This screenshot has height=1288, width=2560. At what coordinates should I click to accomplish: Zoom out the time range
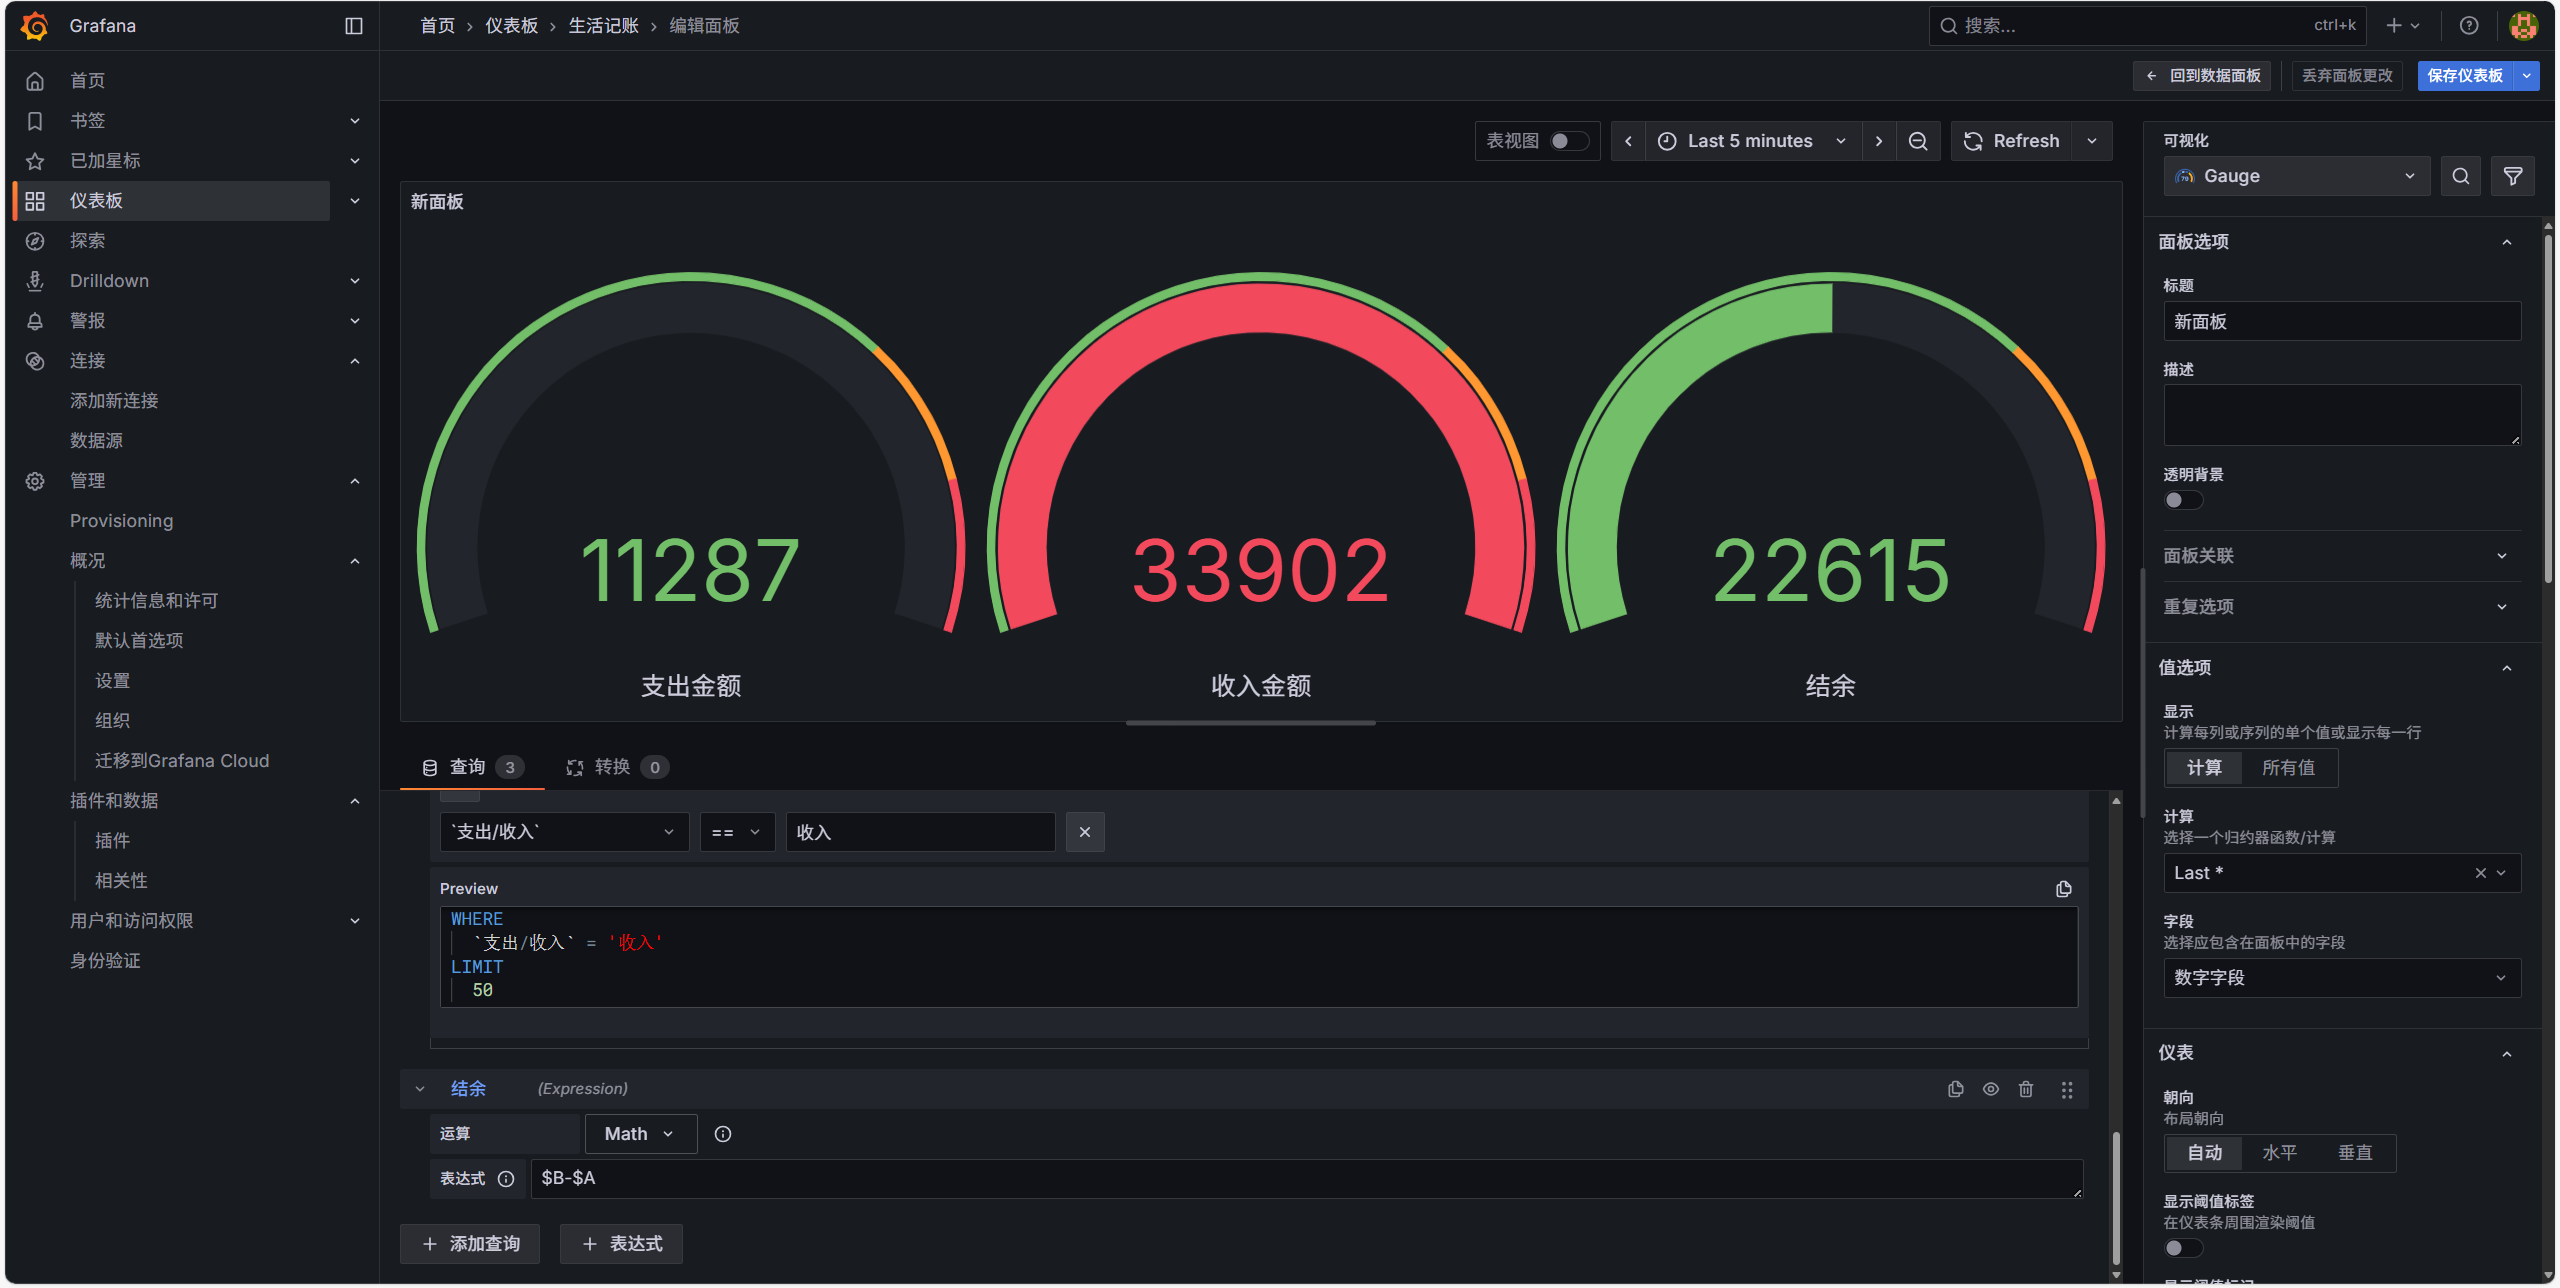pos(1918,141)
